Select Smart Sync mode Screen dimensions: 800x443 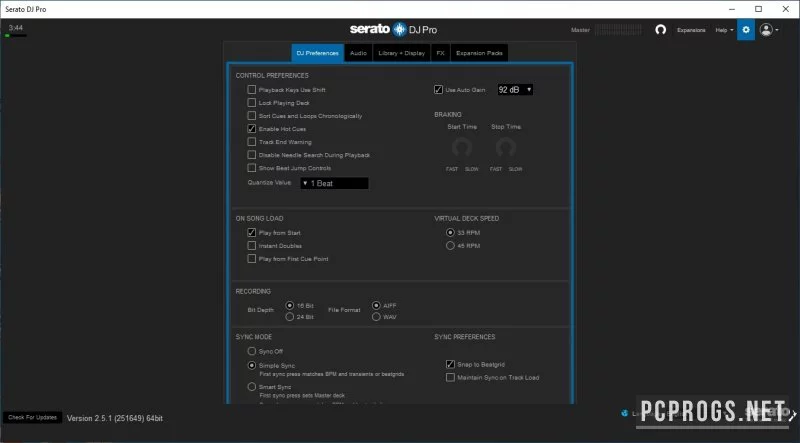[x=252, y=387]
